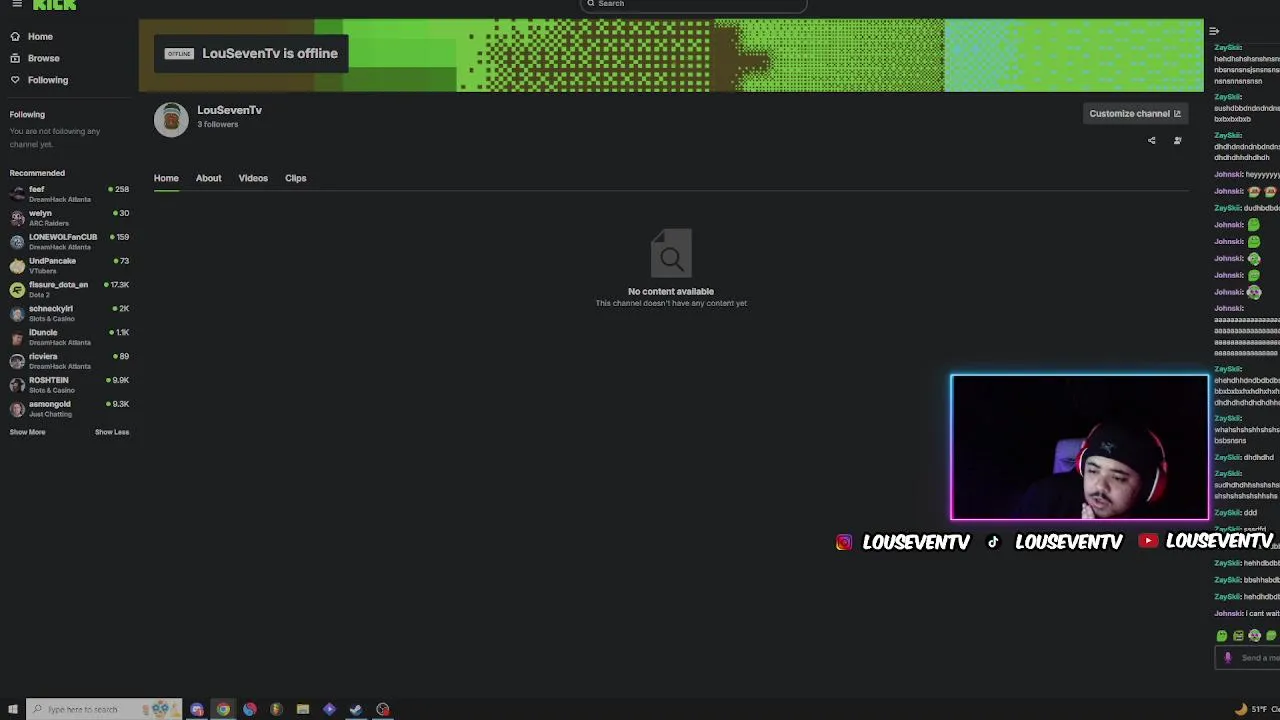Screen dimensions: 1280x720
Task: Click the first green emote below chat
Action: tap(1221, 636)
